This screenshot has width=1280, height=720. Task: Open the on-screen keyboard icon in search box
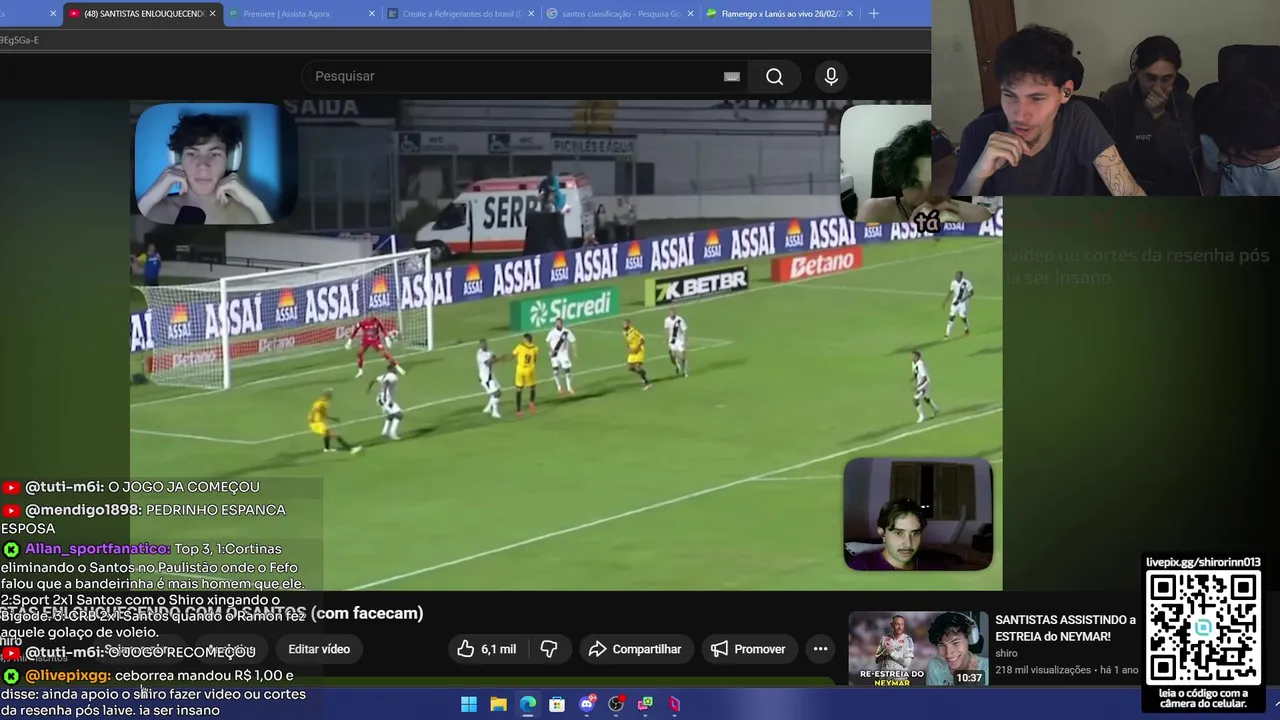[732, 77]
